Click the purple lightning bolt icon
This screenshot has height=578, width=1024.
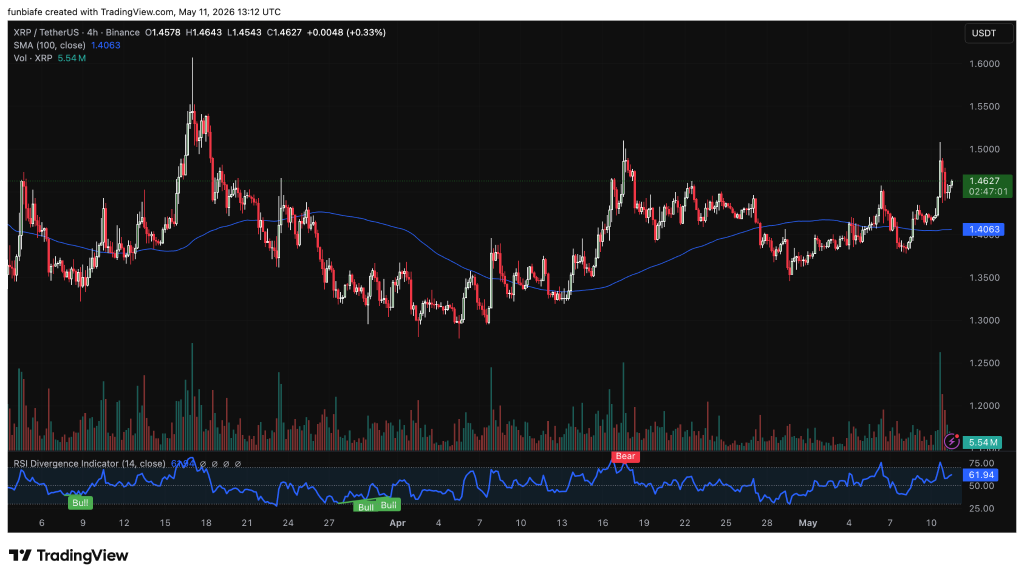pyautogui.click(x=951, y=442)
